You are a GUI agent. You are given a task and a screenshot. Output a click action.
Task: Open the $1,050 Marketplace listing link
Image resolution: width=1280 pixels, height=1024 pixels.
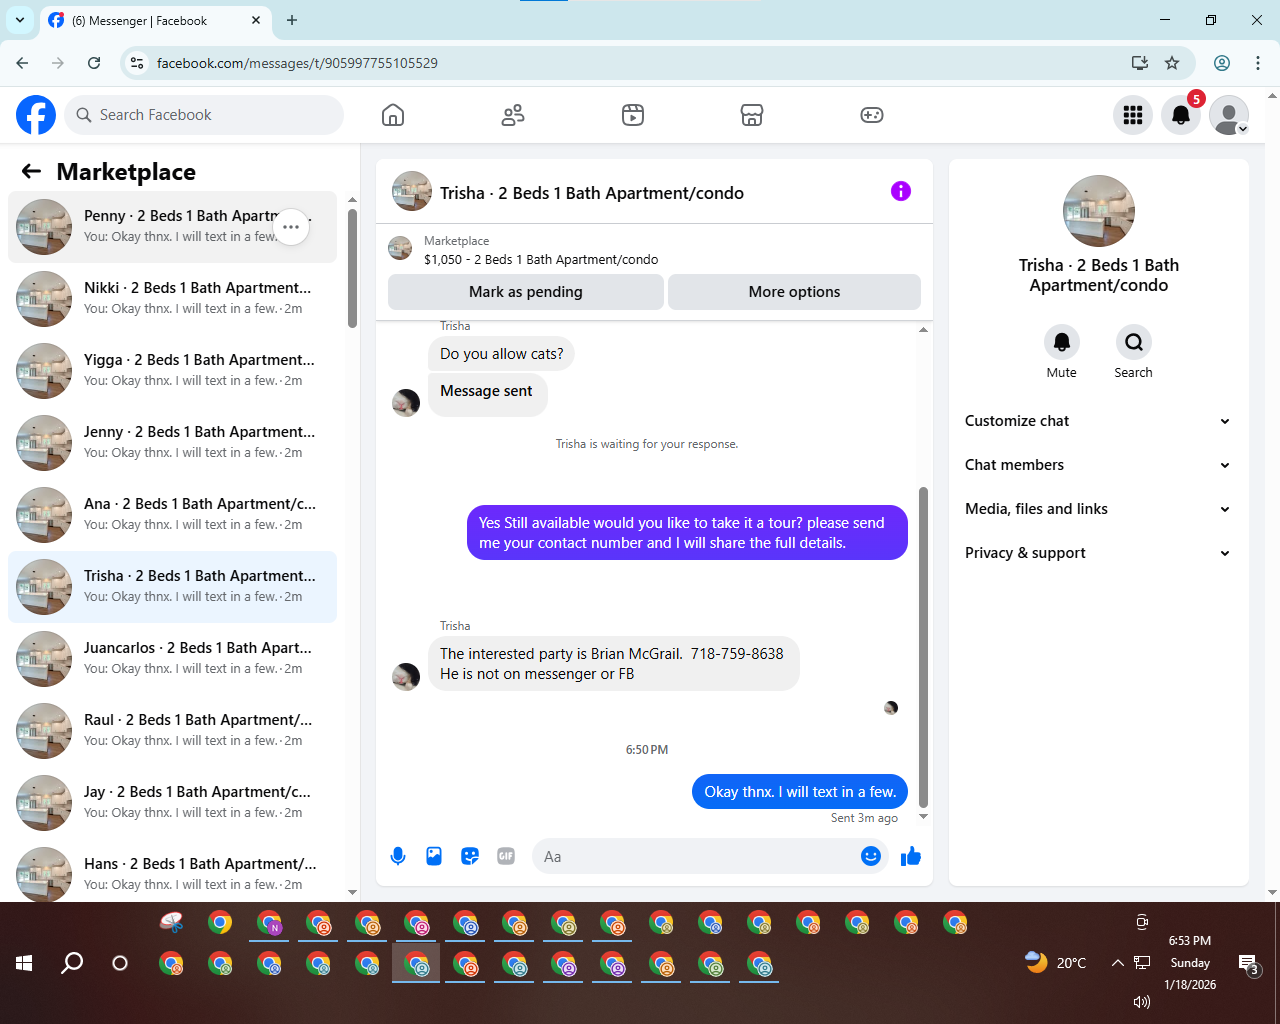pyautogui.click(x=541, y=259)
